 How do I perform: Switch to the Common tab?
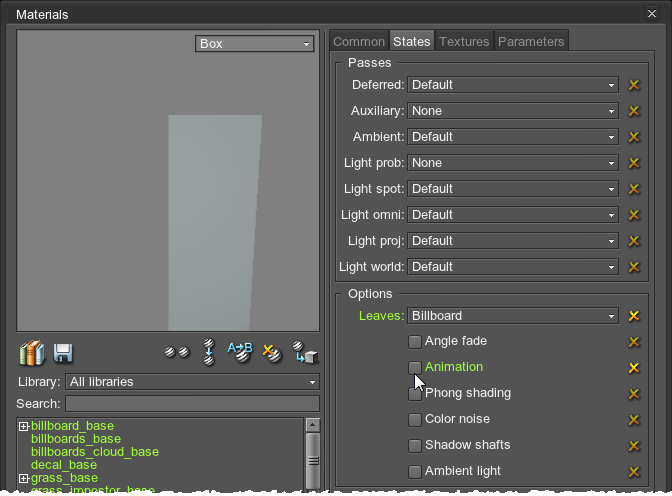(x=358, y=41)
